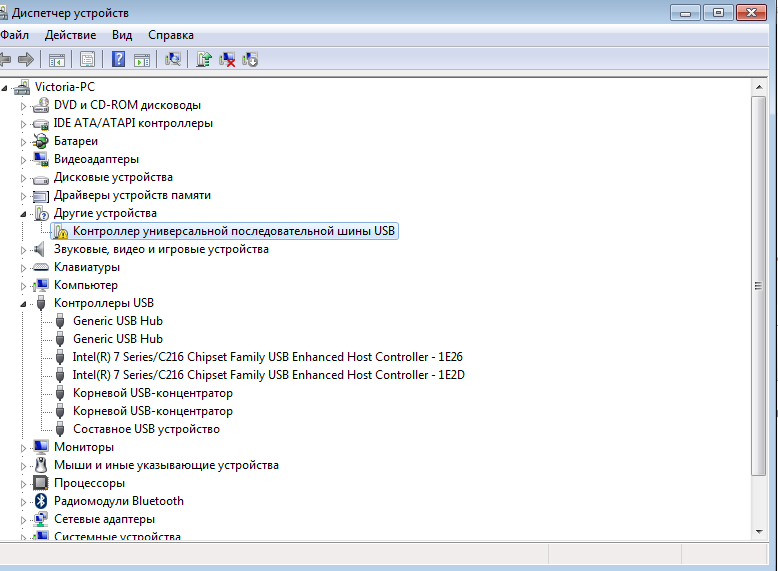This screenshot has height=571, width=778.
Task: Click the Forward arrow toolbar button
Action: [x=26, y=60]
